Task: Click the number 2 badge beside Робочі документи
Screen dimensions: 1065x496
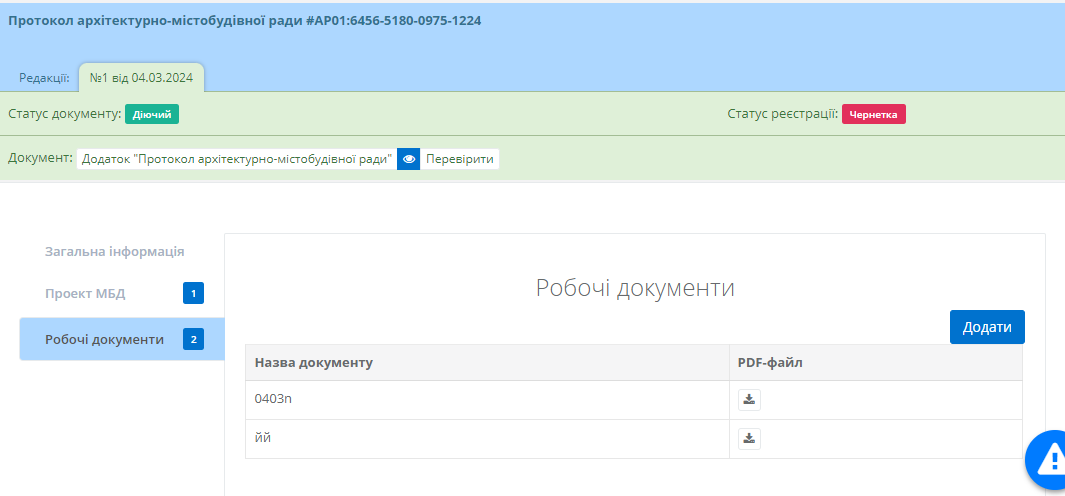Action: [x=193, y=340]
